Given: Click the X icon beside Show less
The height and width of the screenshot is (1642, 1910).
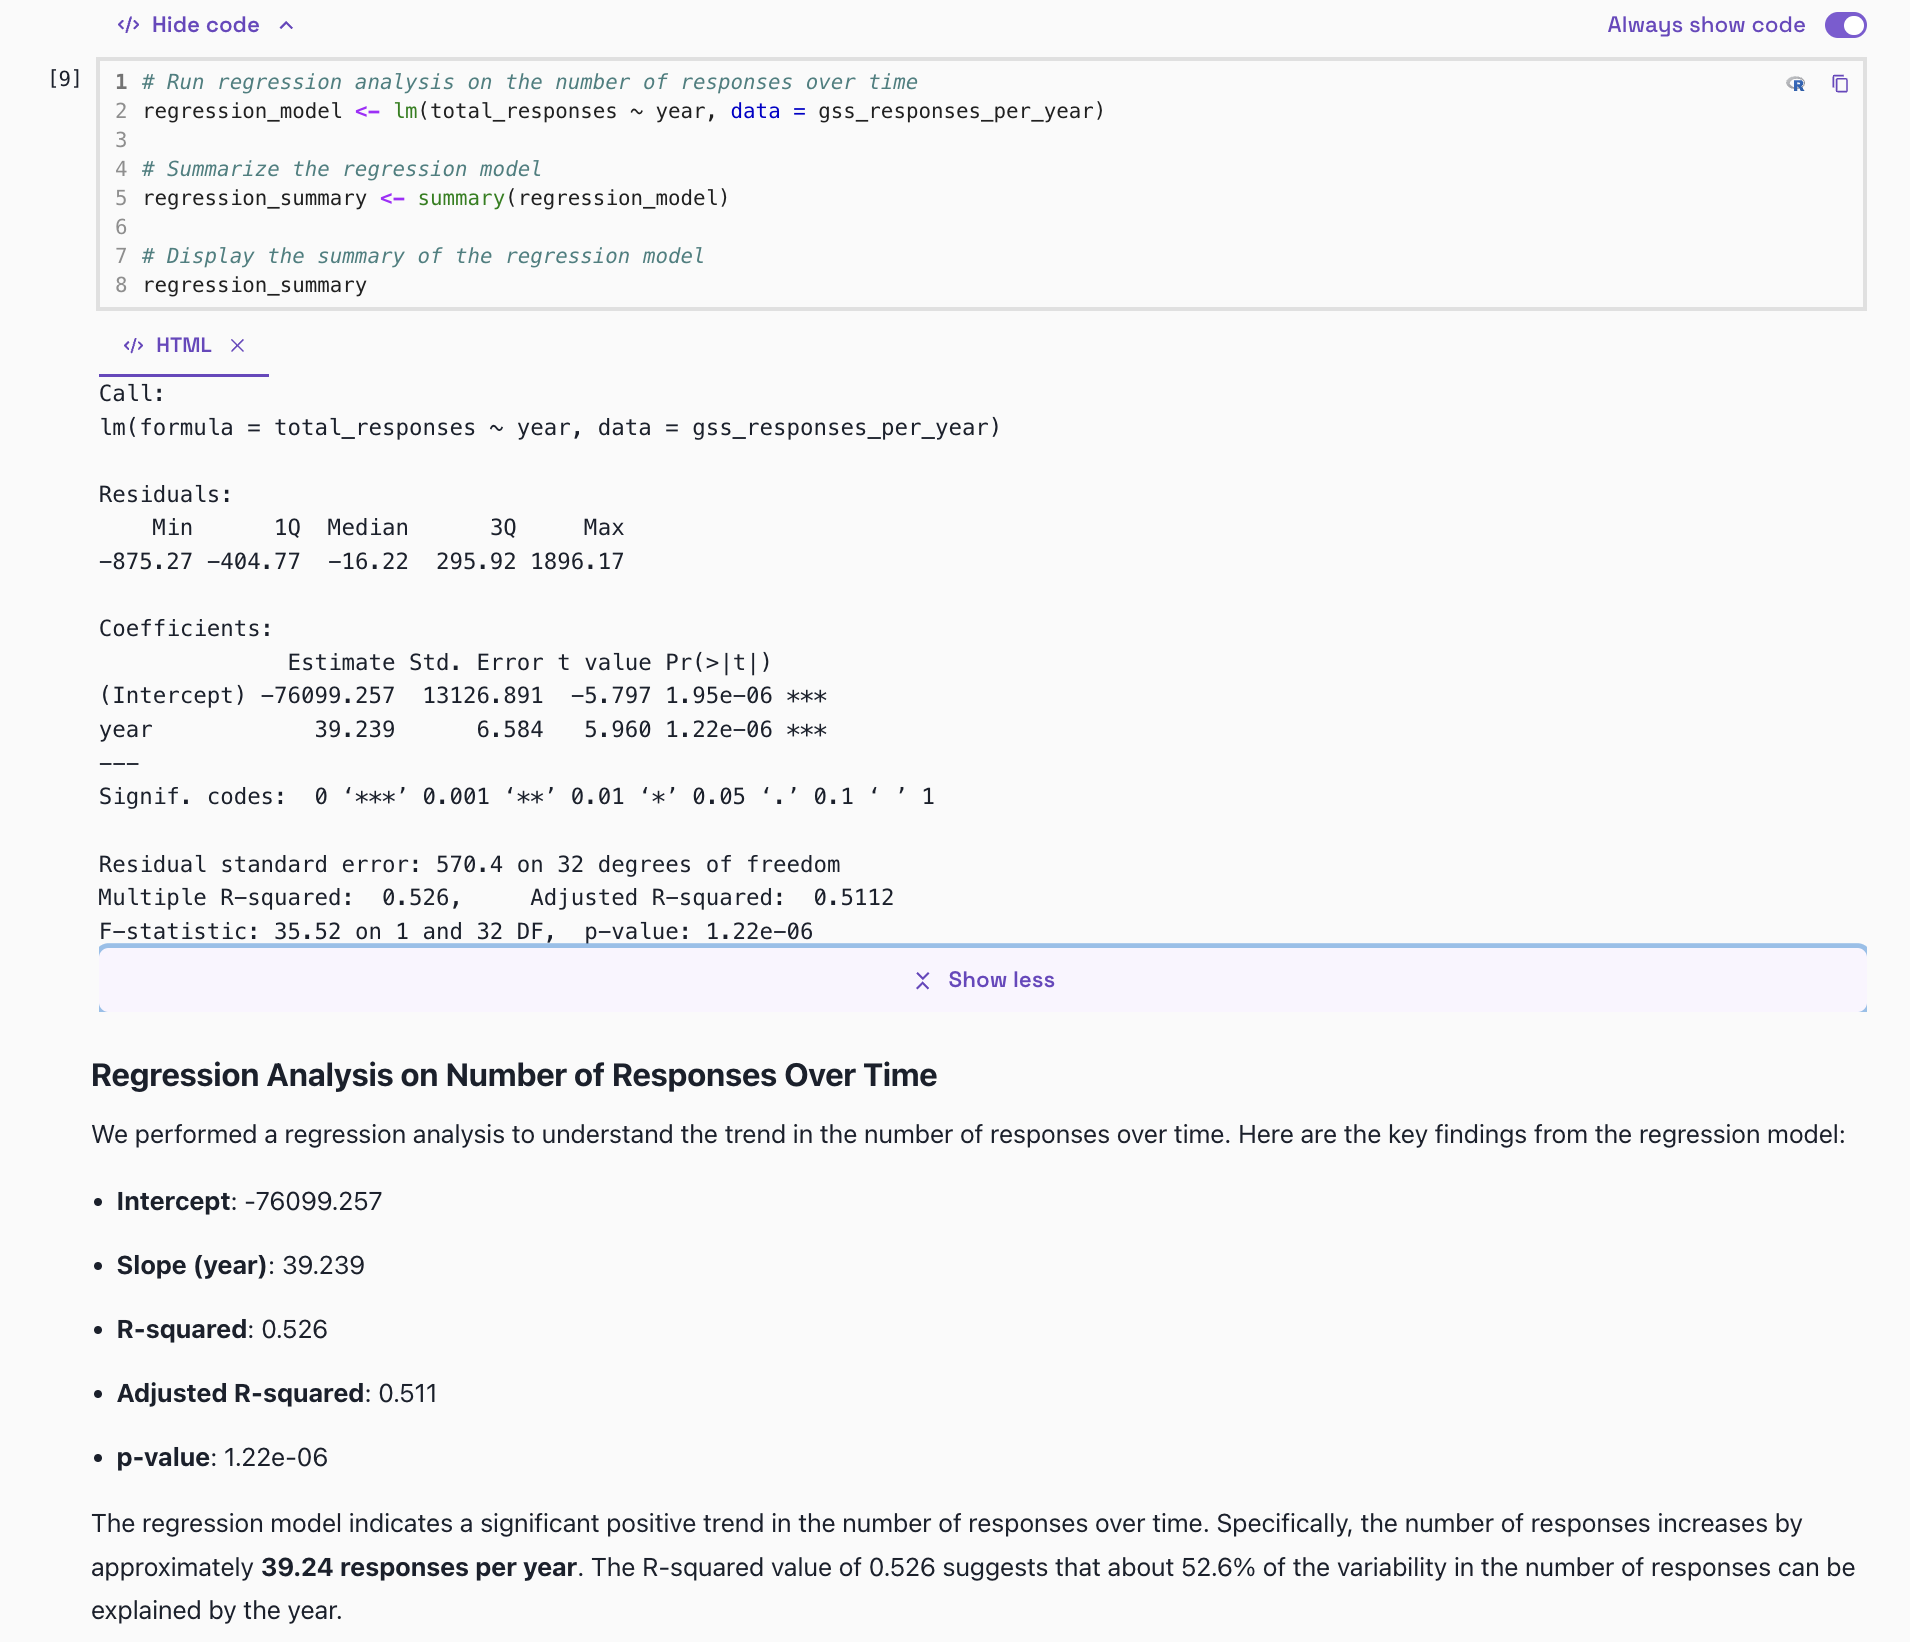Looking at the screenshot, I should click(923, 980).
